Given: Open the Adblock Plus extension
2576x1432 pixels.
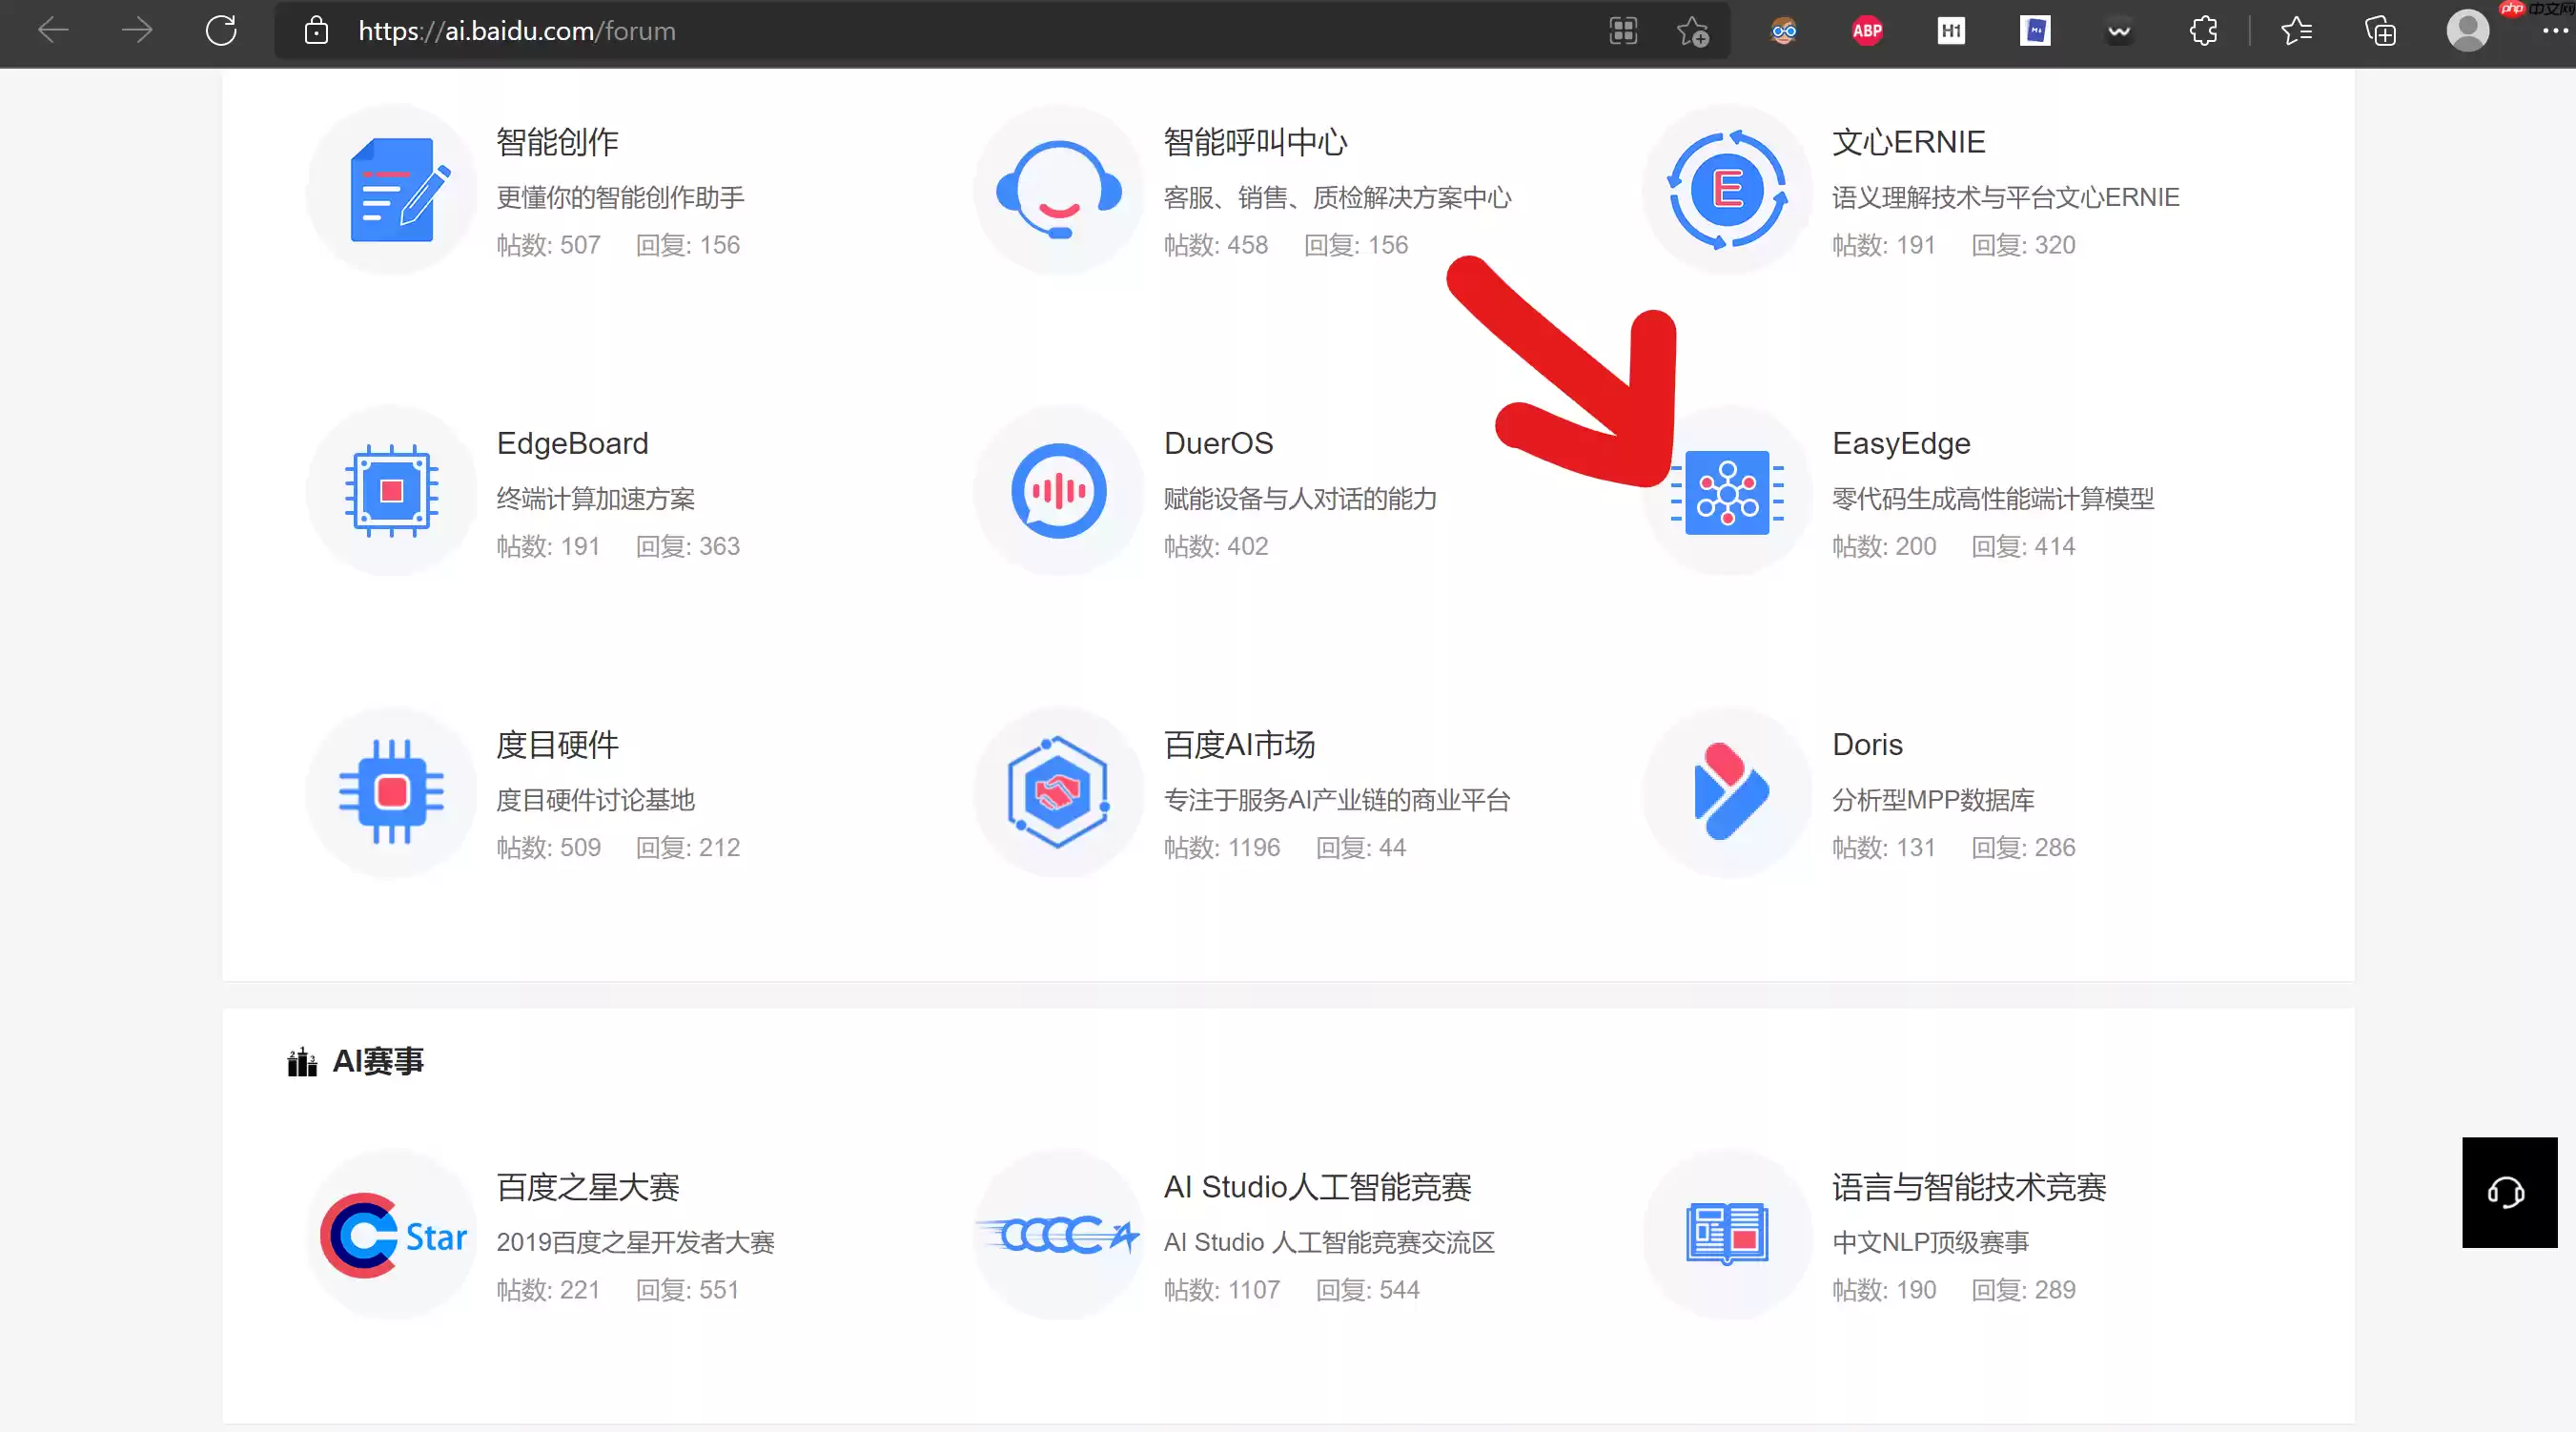Looking at the screenshot, I should tap(1866, 31).
